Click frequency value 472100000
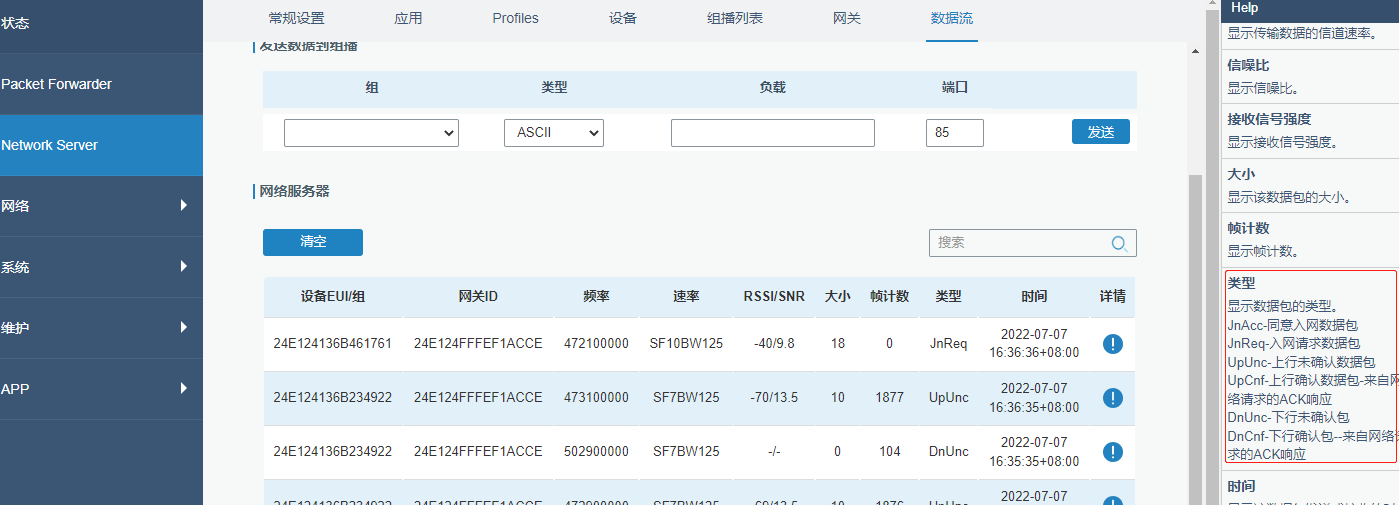Viewport: 1399px width, 505px height. coord(597,344)
